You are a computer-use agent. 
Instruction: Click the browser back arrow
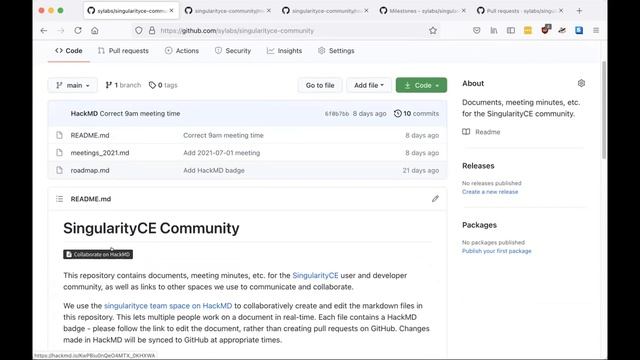(x=44, y=31)
